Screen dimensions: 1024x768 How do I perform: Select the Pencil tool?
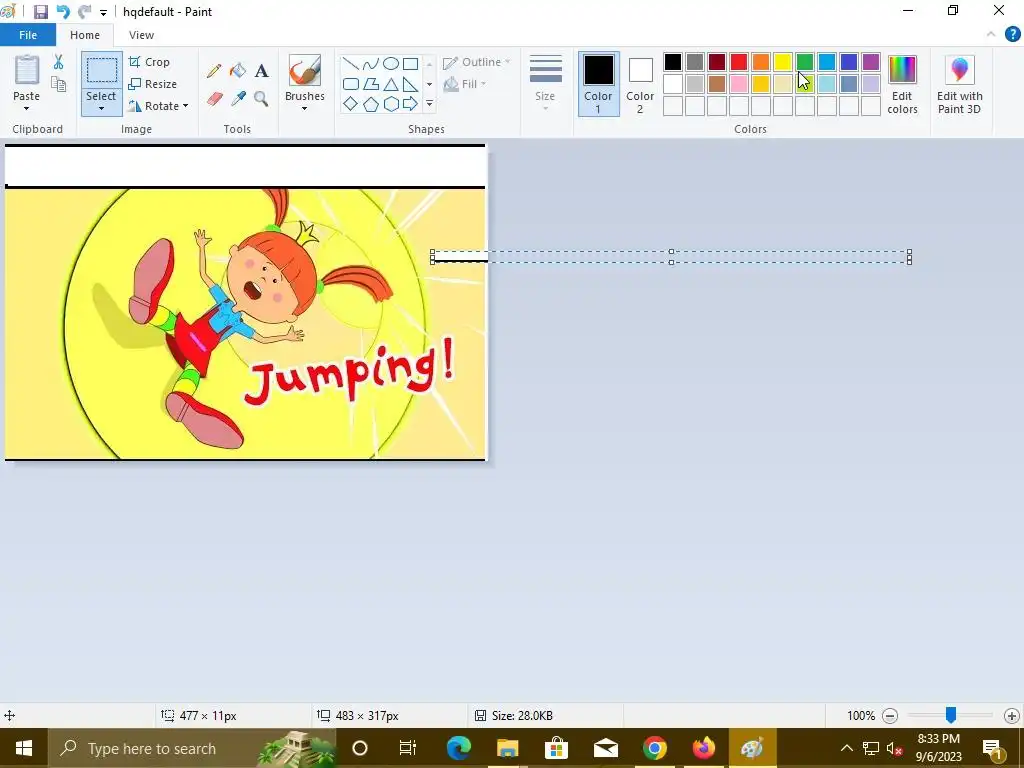point(214,71)
